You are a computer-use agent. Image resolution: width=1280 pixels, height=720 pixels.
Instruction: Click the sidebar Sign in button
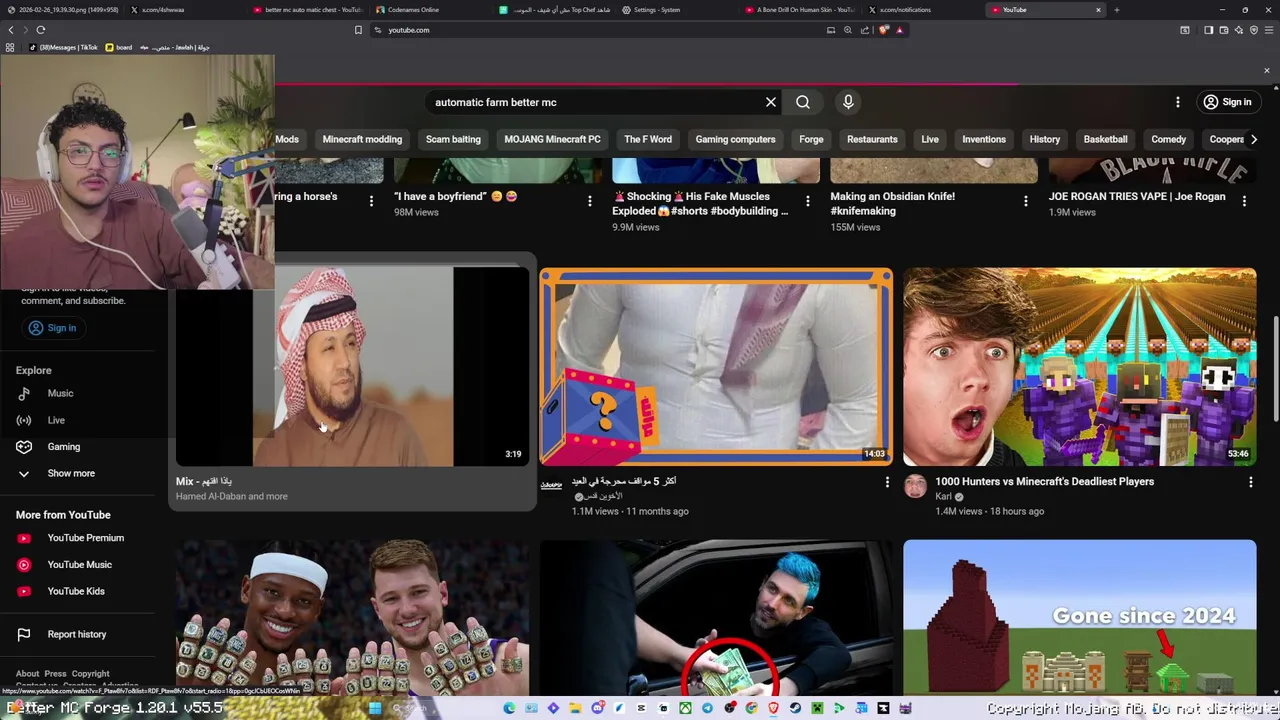pyautogui.click(x=52, y=328)
